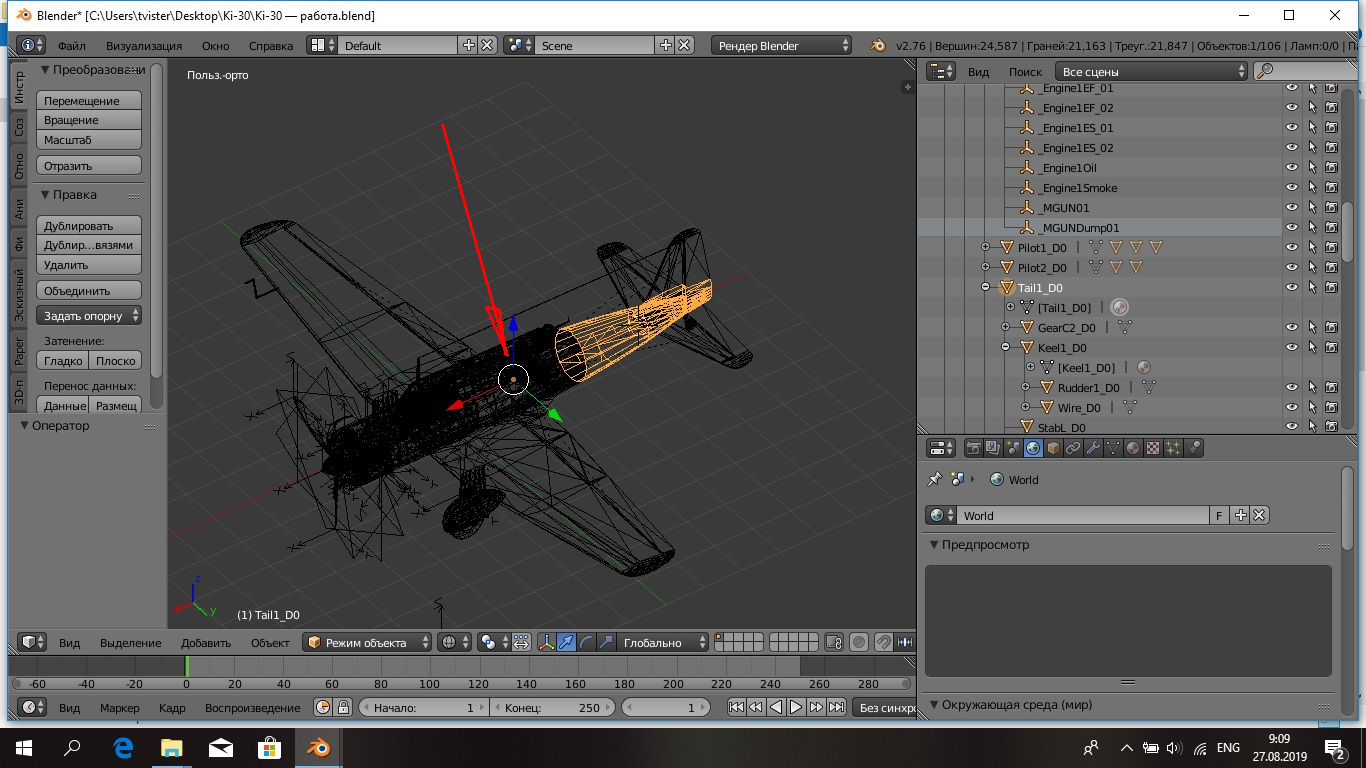Toggle selectability of _Engine1Oil via arrow icon
Image resolution: width=1366 pixels, height=768 pixels.
(1312, 168)
